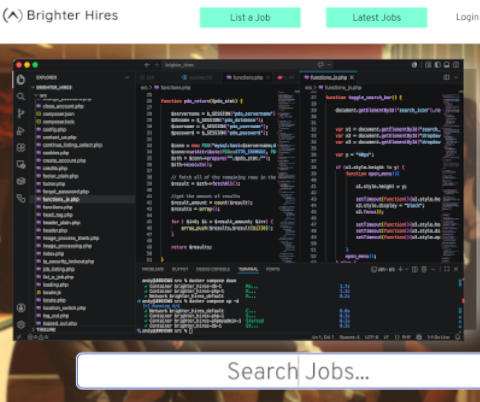The image size is (480, 402).
Task: Open the Explorer panel more actions menu
Action: pyautogui.click(x=127, y=77)
